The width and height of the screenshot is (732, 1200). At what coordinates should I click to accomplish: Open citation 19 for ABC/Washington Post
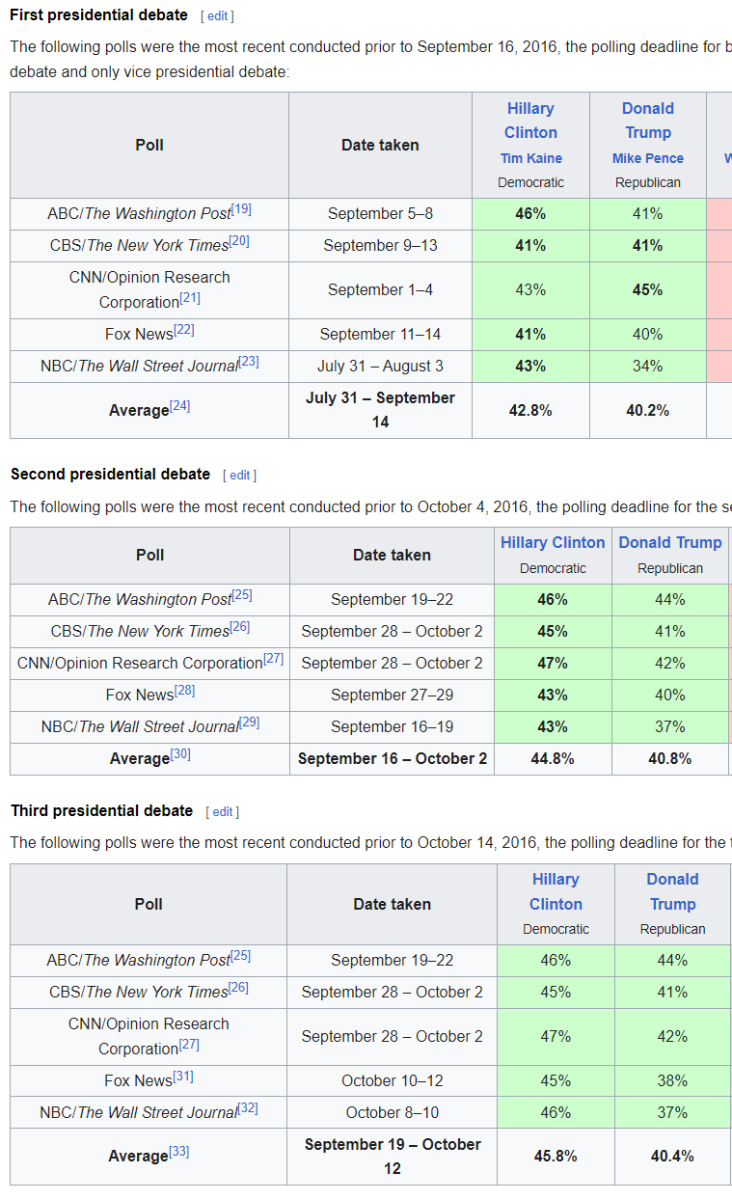[x=241, y=209]
